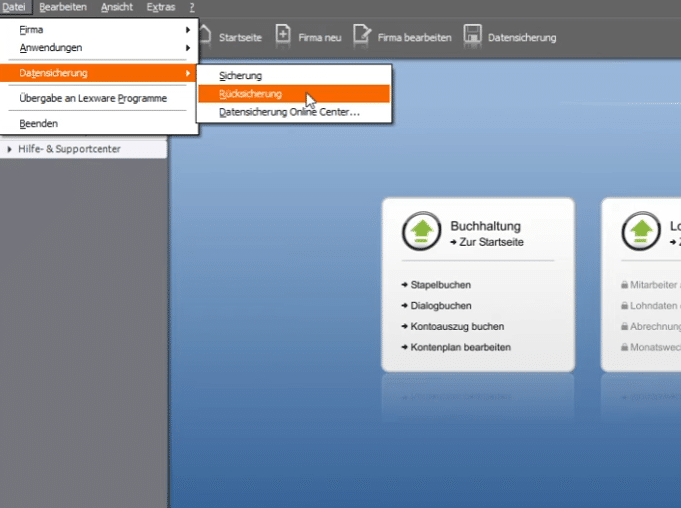The image size is (681, 508).
Task: Click the Firma bearbeiten toolbar label
Action: [x=414, y=38]
